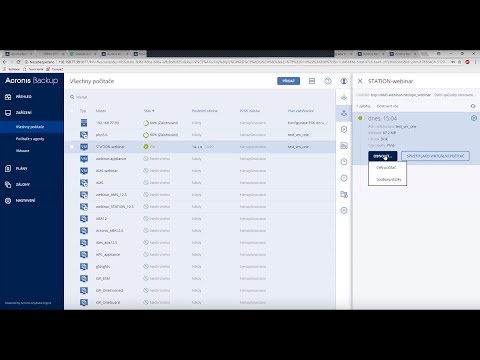Toggle the select-all checkbox in table header
The height and width of the screenshot is (360, 480).
pyautogui.click(x=72, y=110)
